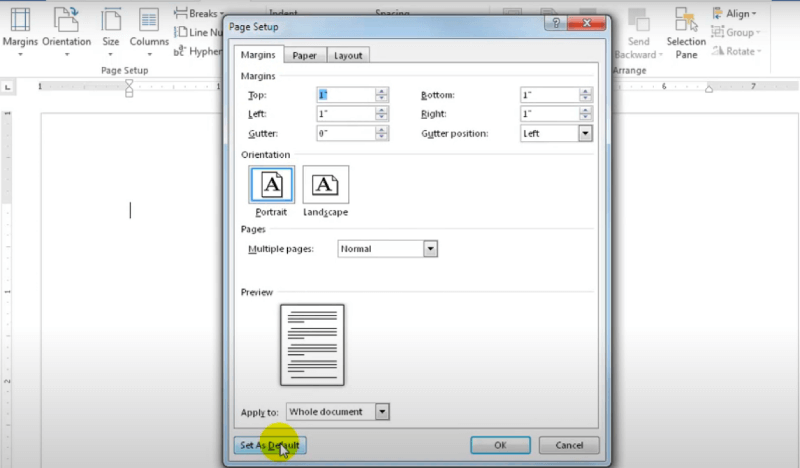The image size is (800, 468).
Task: Open the Align menu
Action: click(734, 13)
